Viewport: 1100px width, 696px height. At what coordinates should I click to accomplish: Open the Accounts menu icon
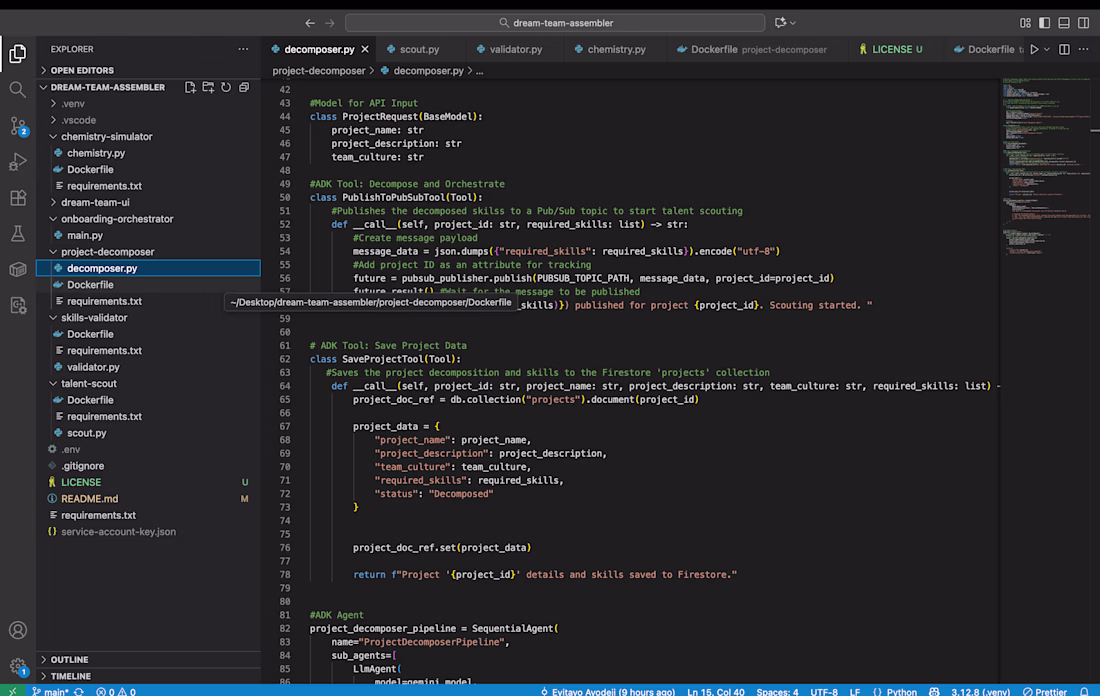[x=18, y=630]
